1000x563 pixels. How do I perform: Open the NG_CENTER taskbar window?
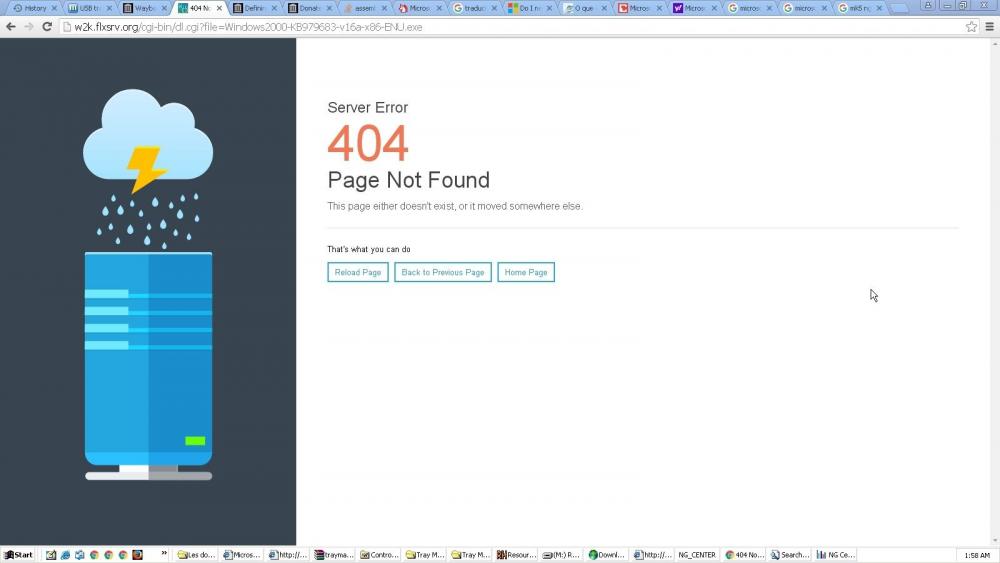coord(696,554)
